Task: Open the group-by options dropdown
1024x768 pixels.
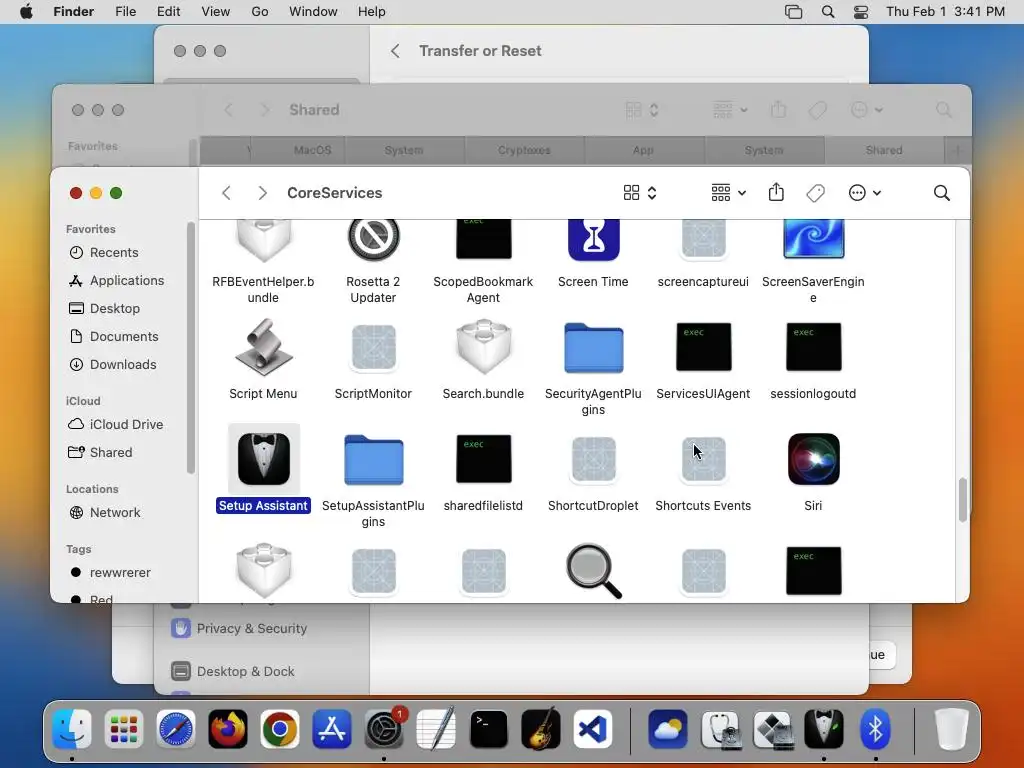Action: pyautogui.click(x=728, y=193)
